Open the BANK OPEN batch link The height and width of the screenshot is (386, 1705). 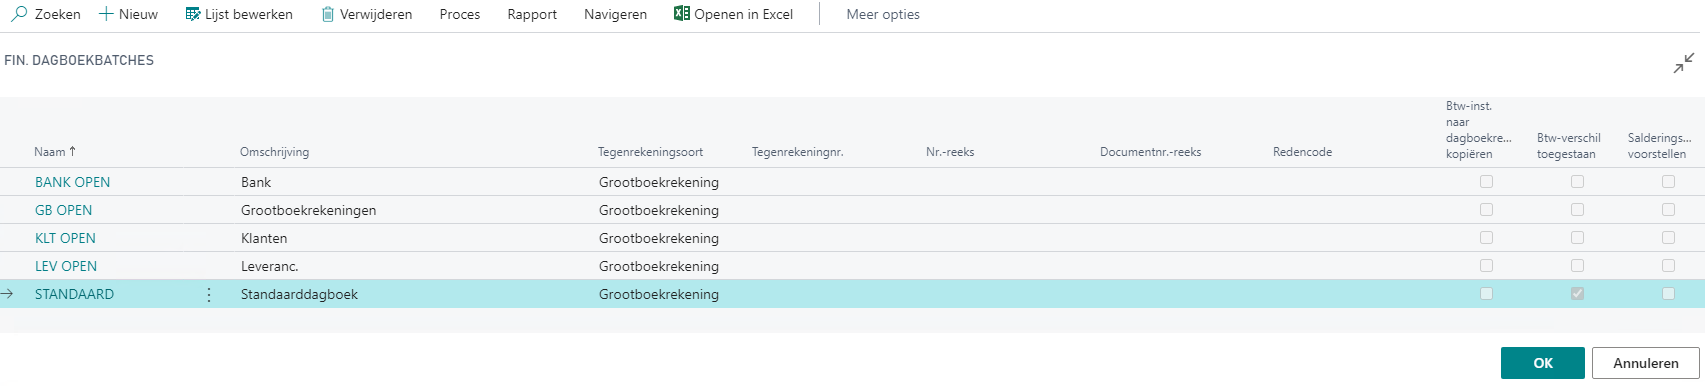pos(73,182)
